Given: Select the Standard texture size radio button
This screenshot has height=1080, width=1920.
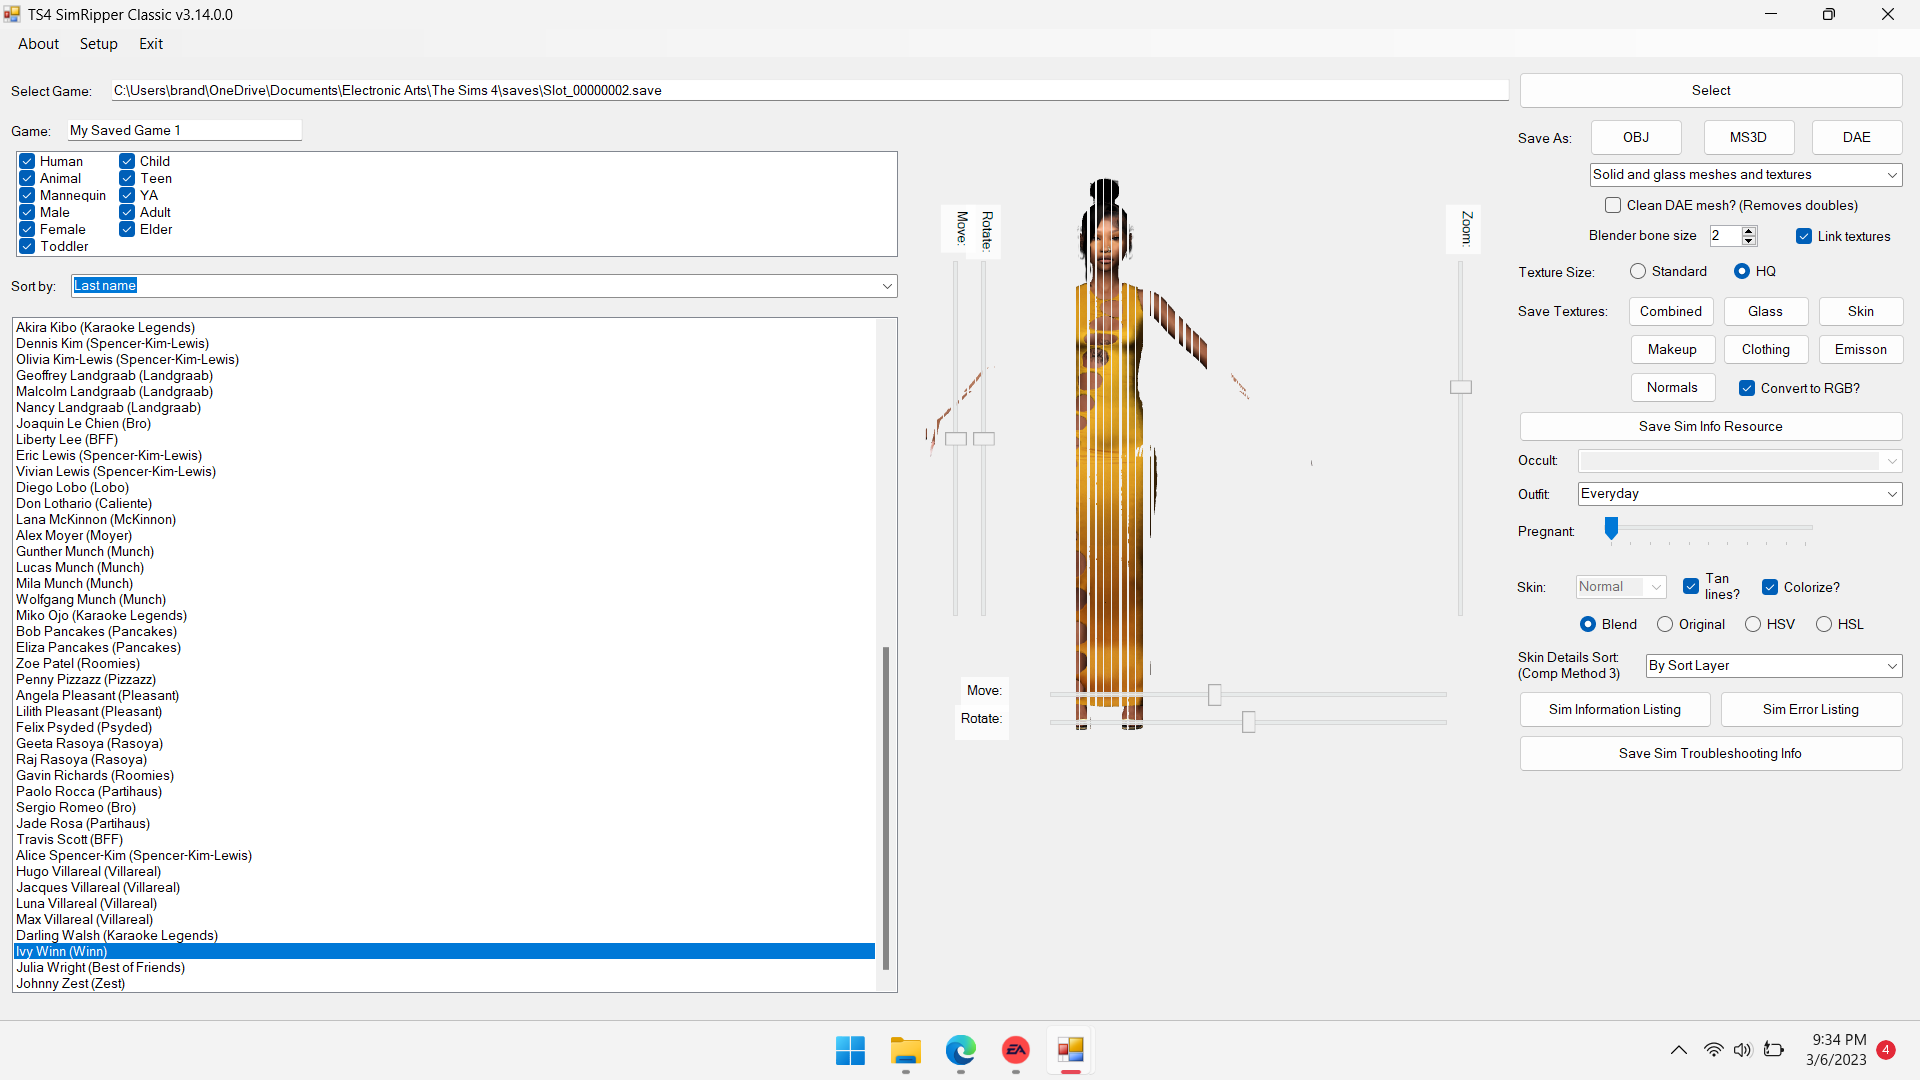Looking at the screenshot, I should tap(1638, 271).
